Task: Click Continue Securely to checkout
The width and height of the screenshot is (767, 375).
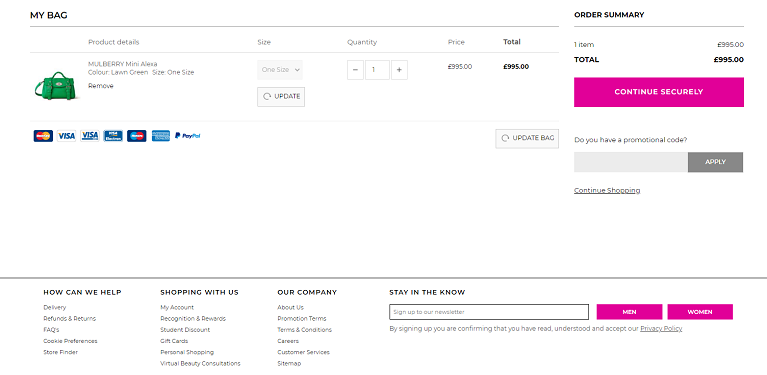Action: click(x=659, y=92)
